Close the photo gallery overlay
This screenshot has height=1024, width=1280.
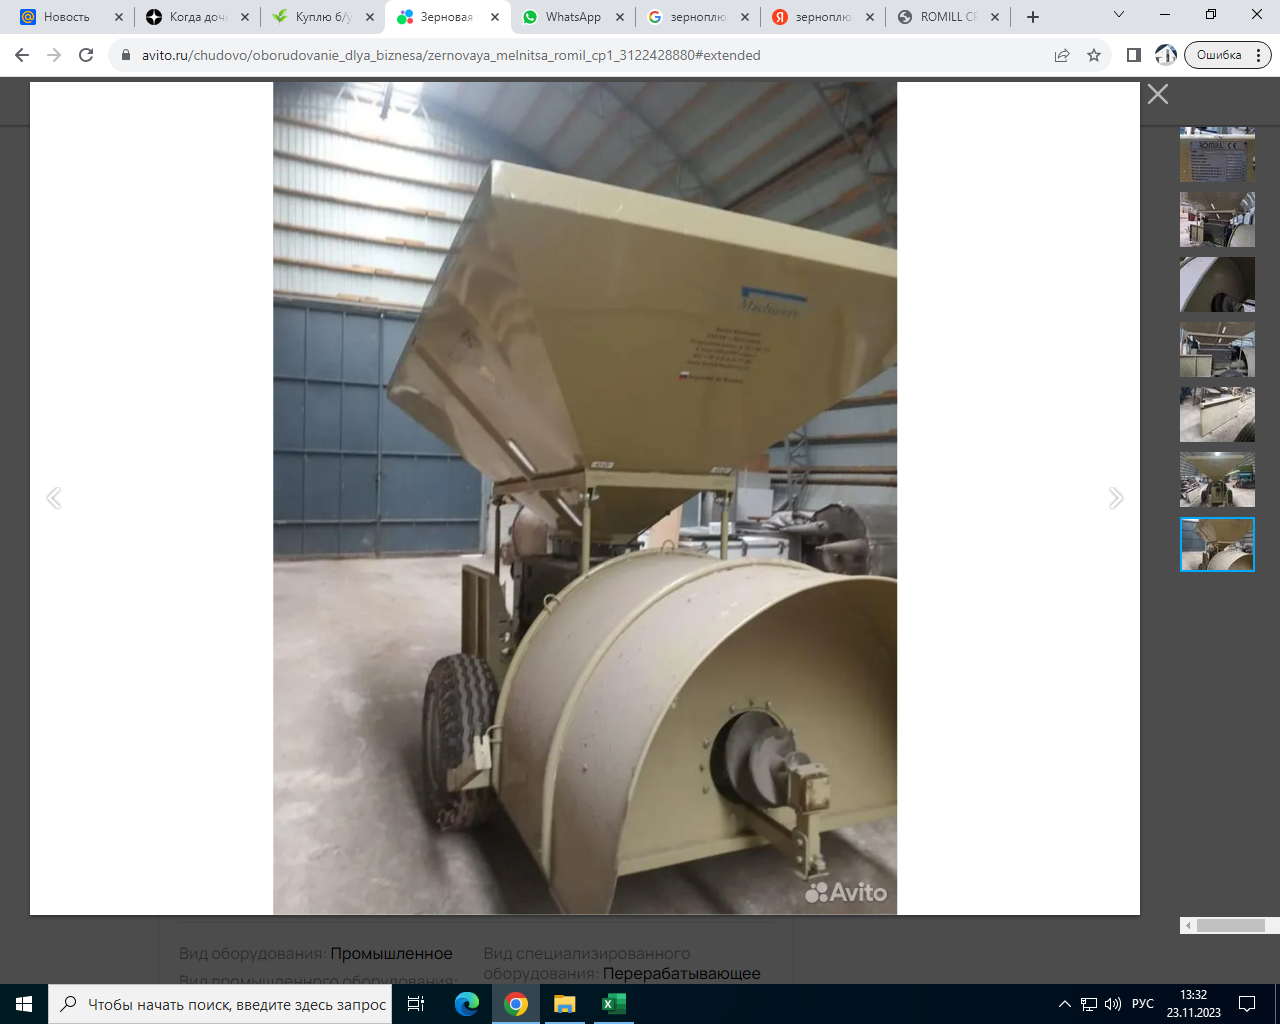(1157, 94)
